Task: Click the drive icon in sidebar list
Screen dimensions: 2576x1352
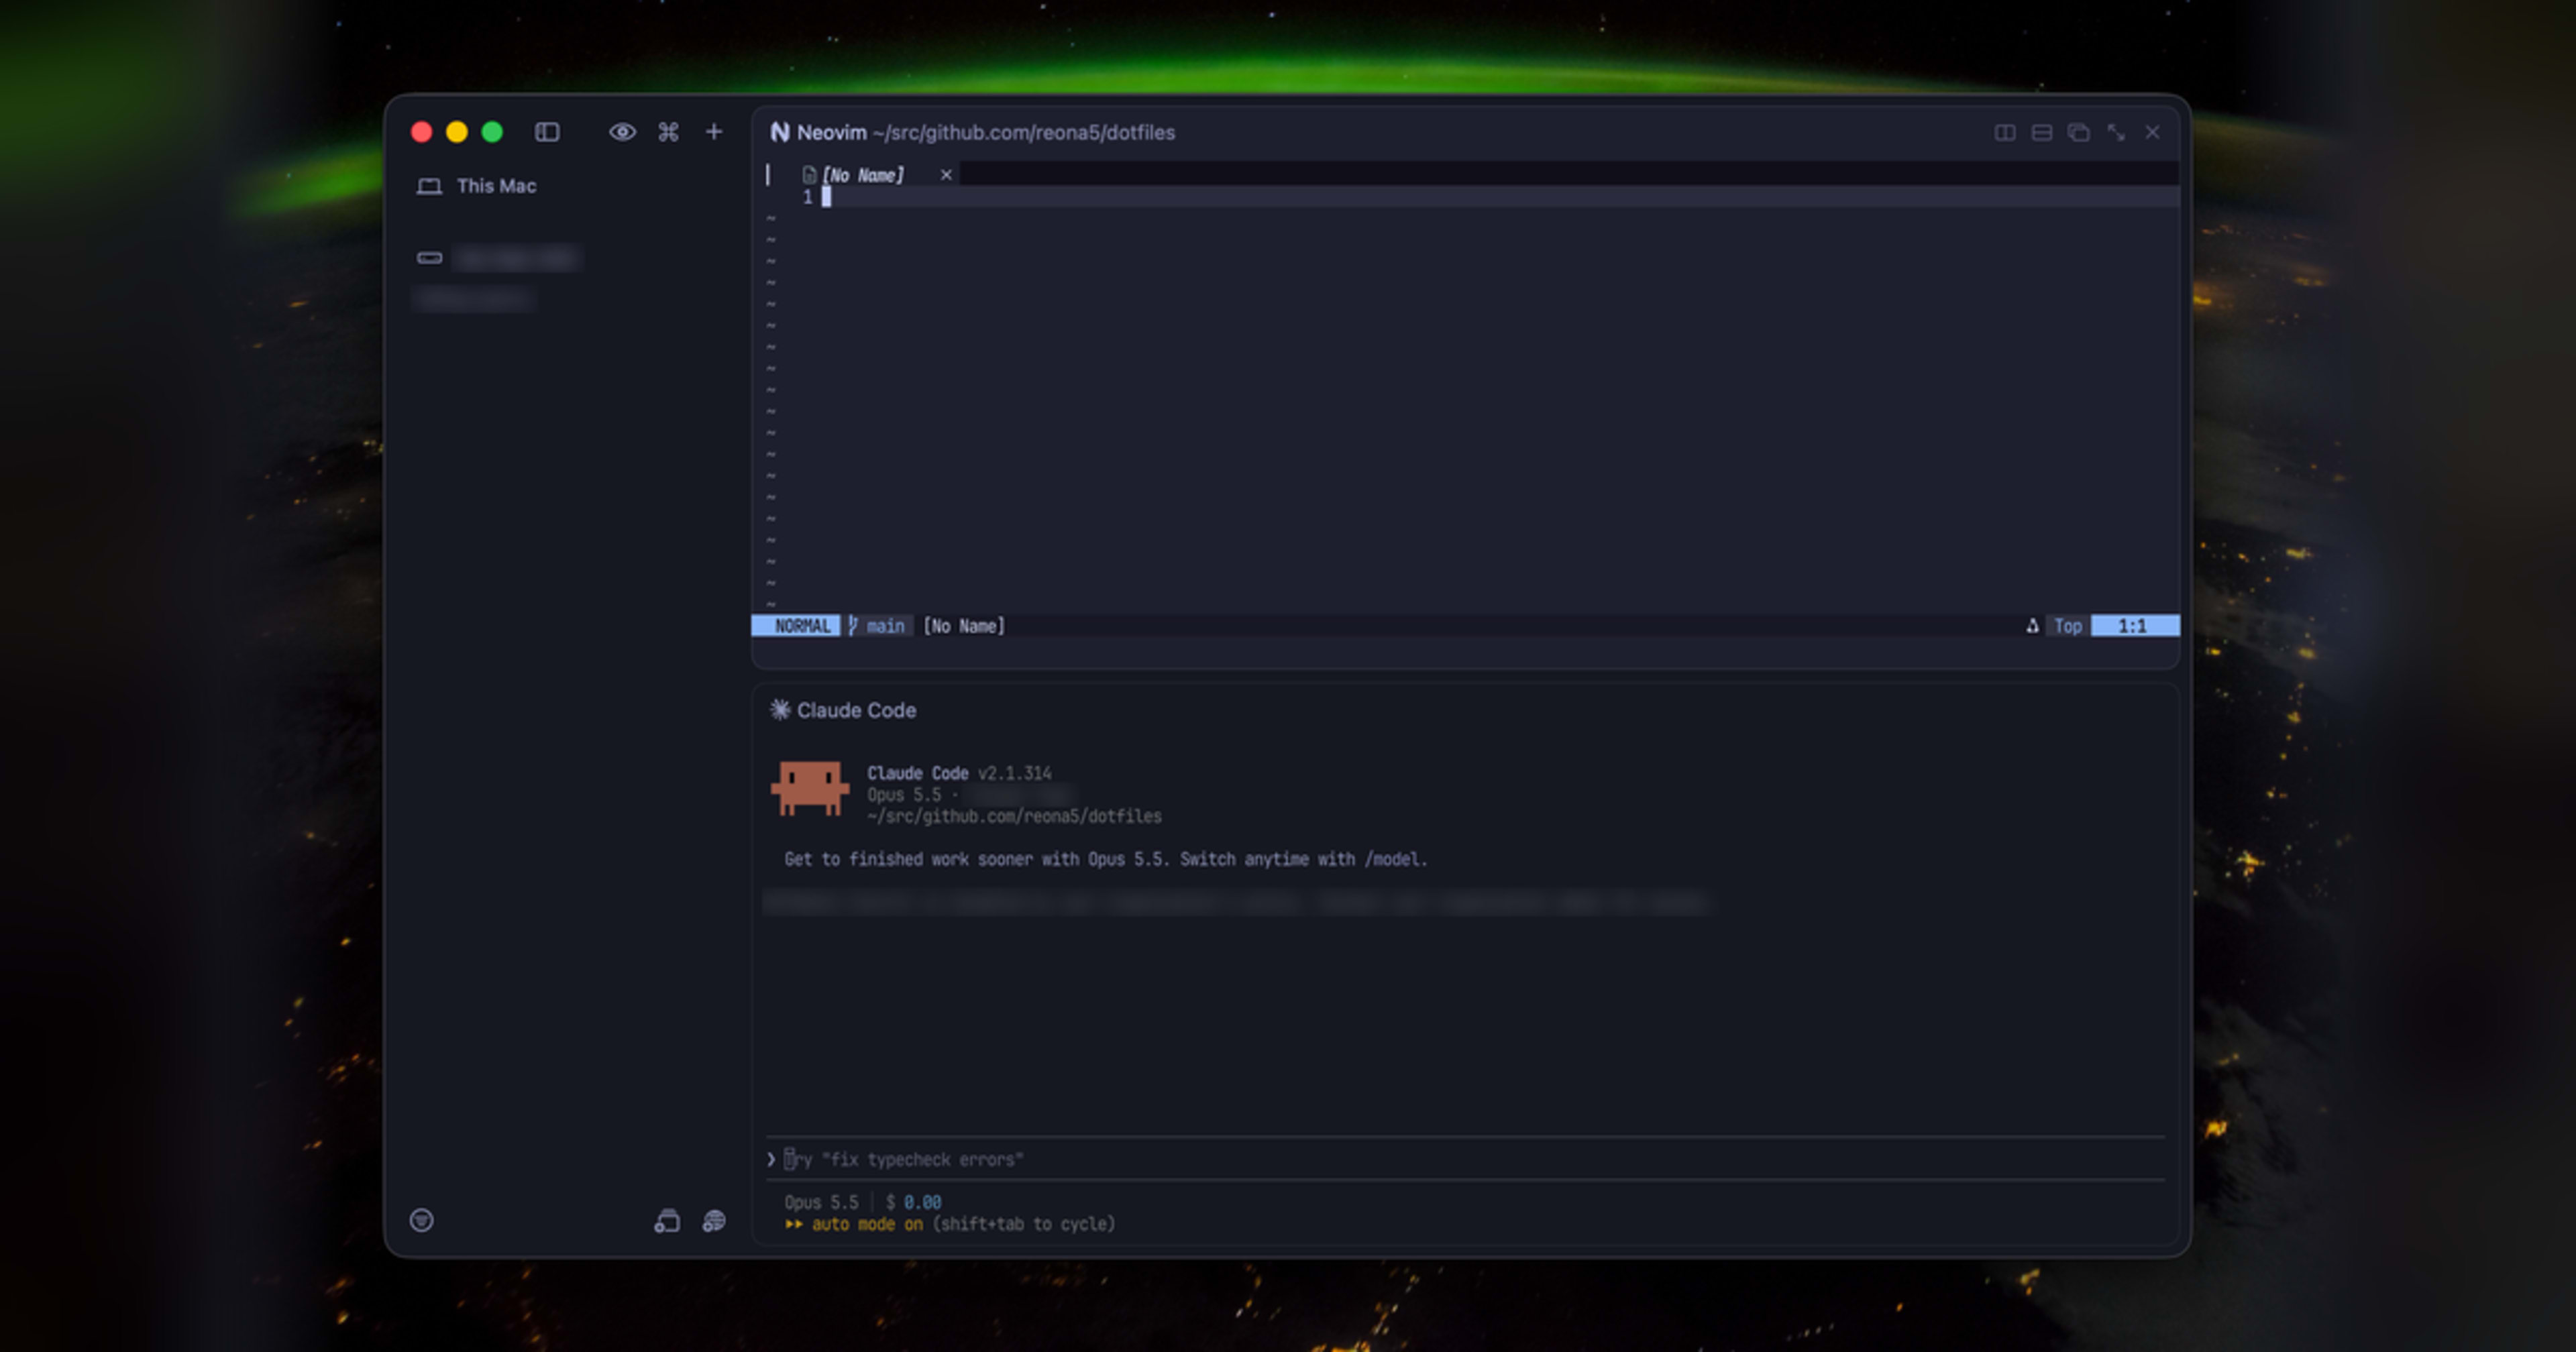Action: (x=429, y=258)
